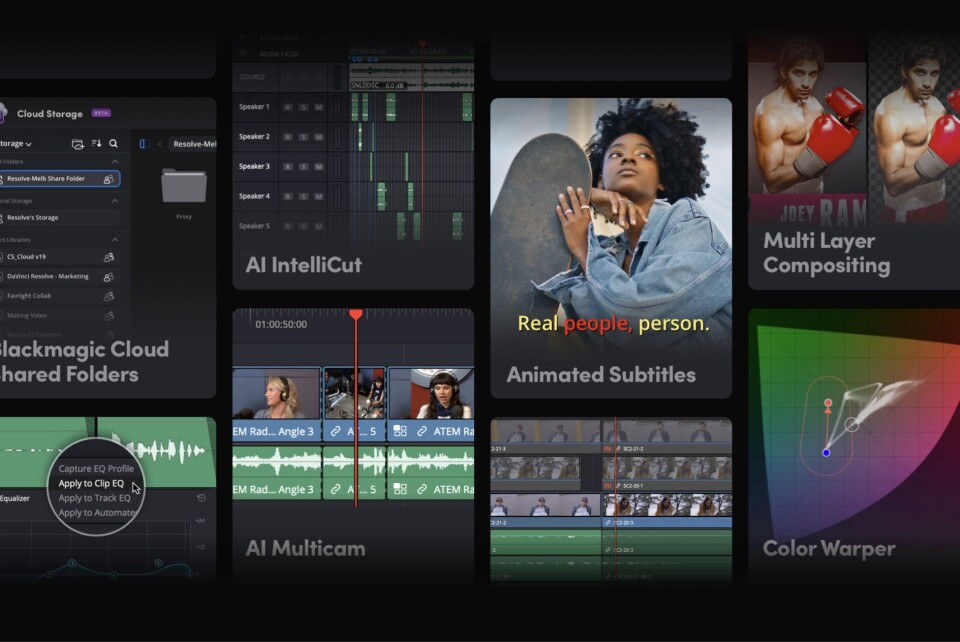This screenshot has height=642, width=960.
Task: Click the Equalizer reset icon
Action: (x=201, y=498)
